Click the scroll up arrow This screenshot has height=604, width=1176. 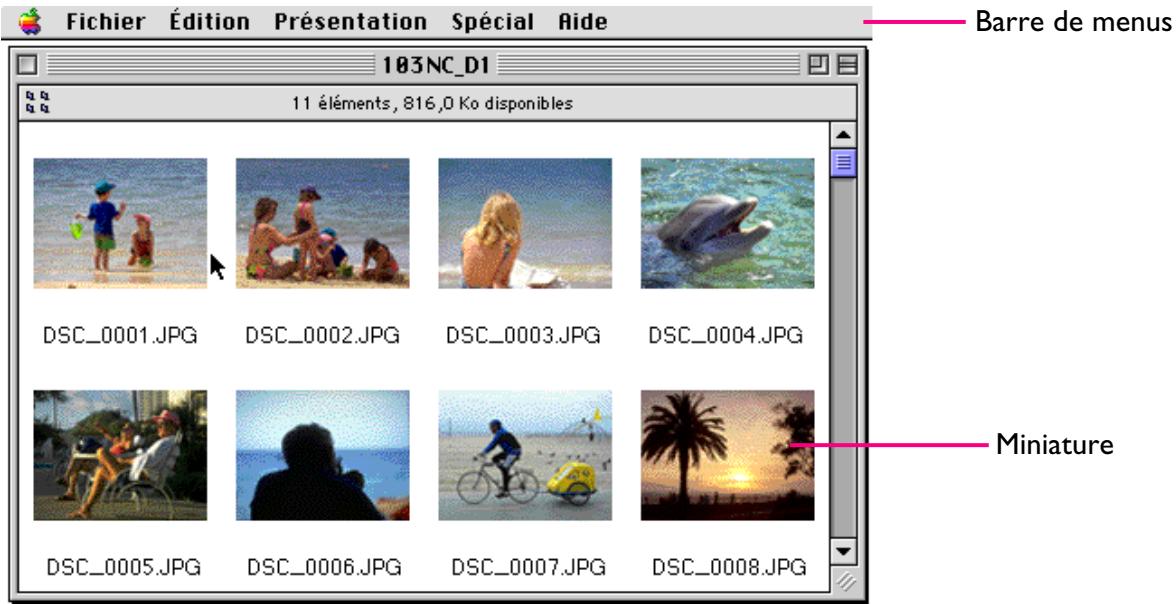(x=844, y=136)
